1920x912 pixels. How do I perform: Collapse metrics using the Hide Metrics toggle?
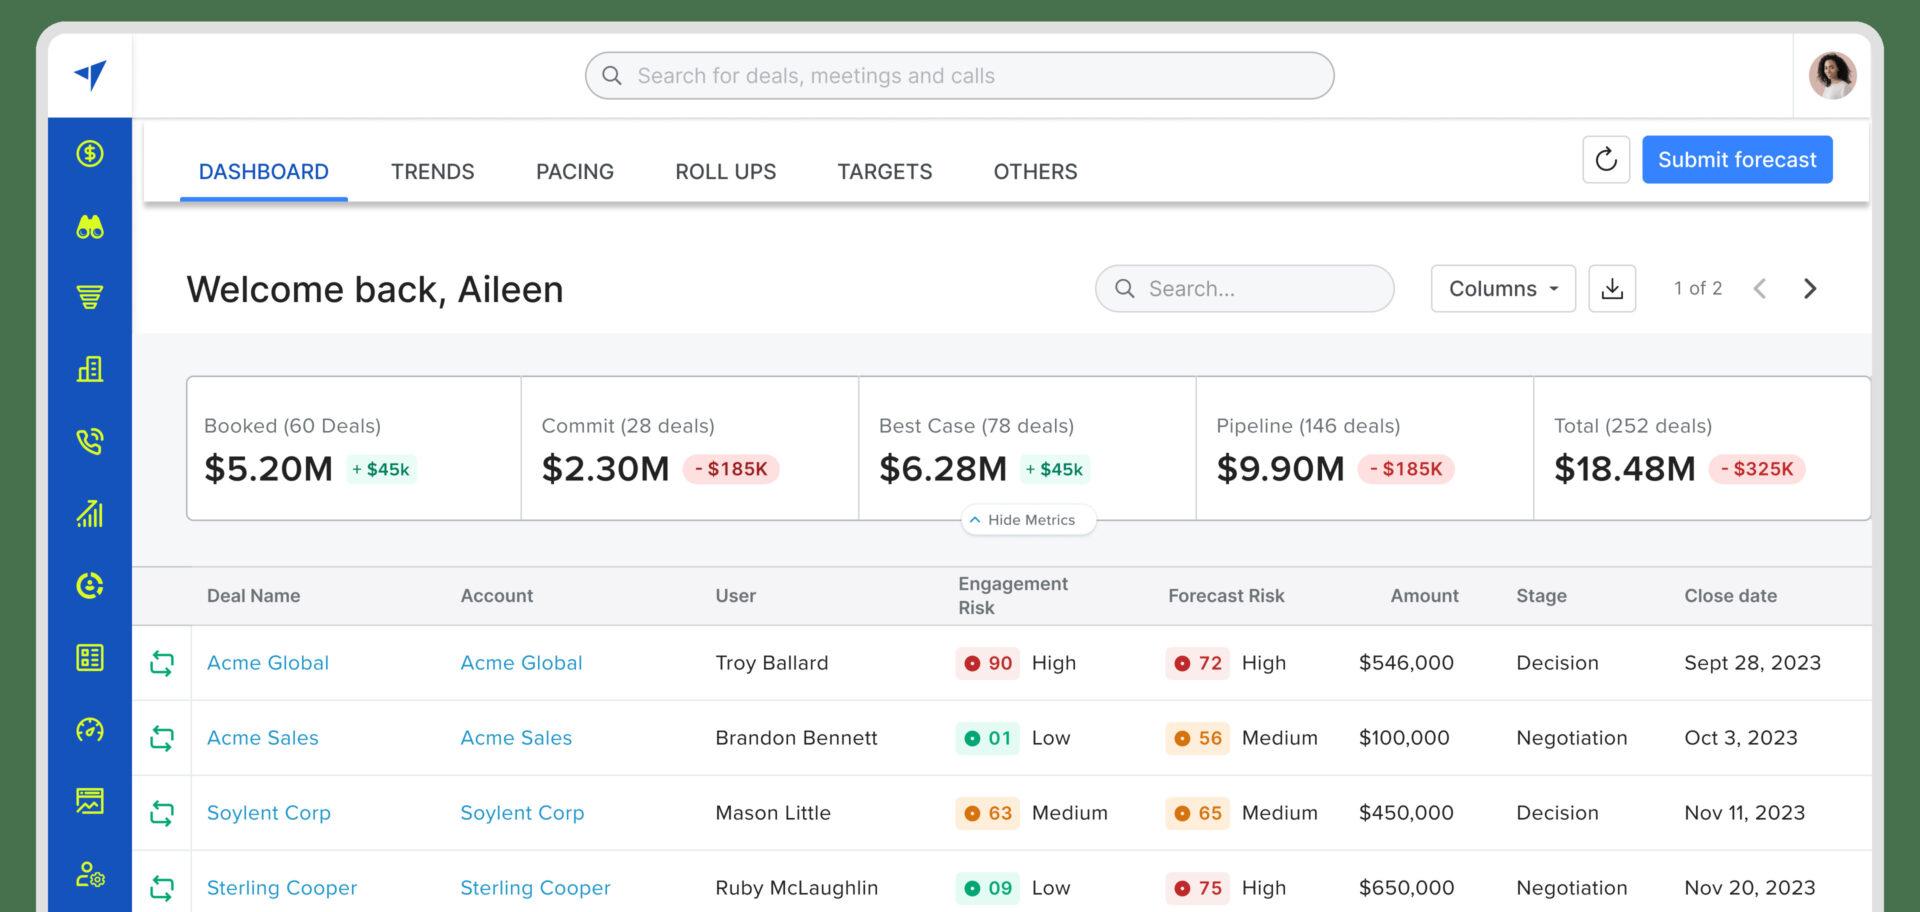[1027, 519]
